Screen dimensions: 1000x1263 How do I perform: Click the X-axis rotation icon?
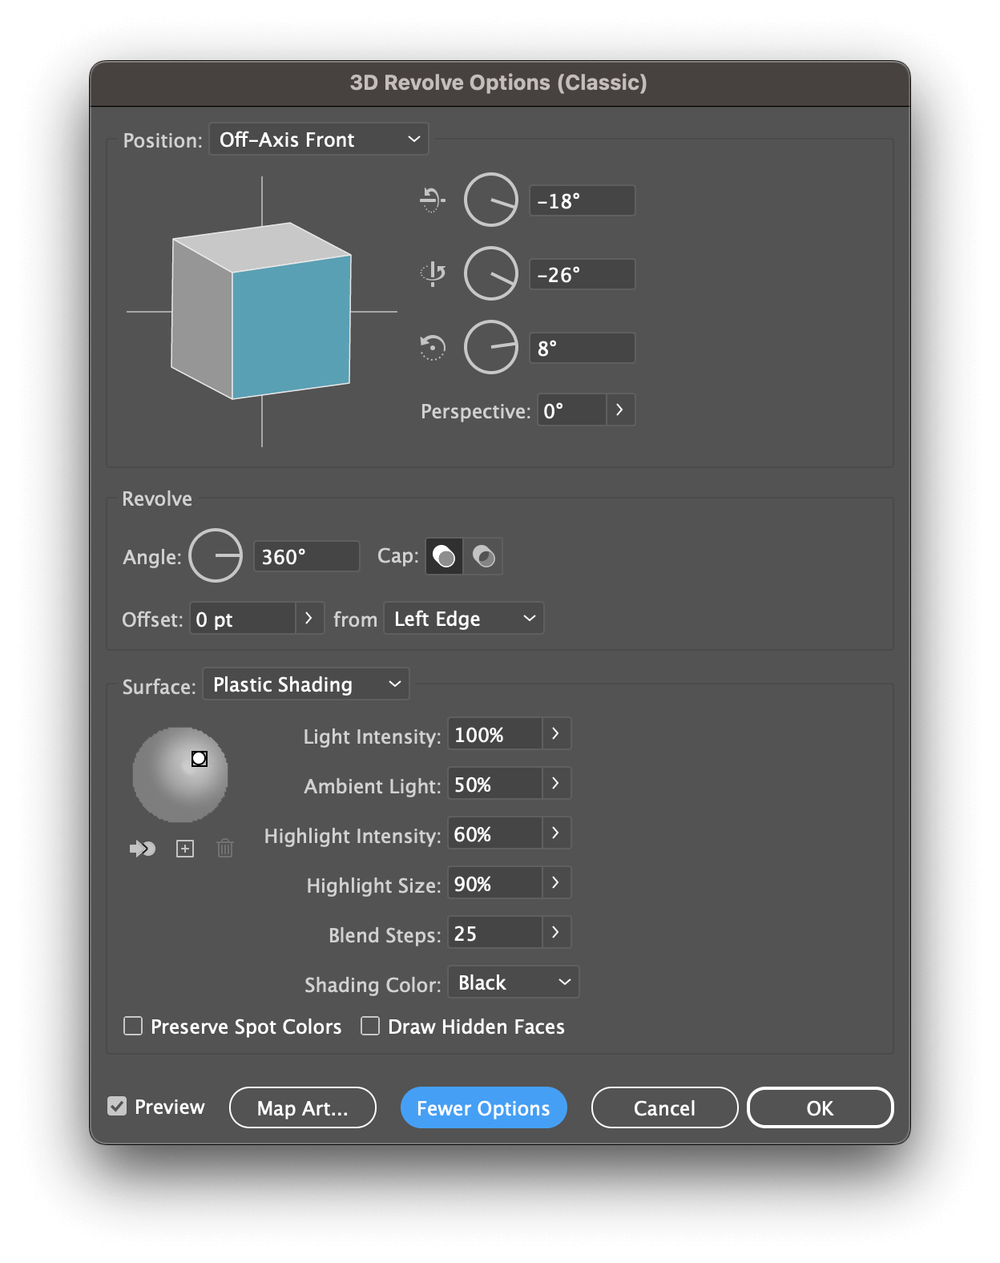(x=432, y=200)
